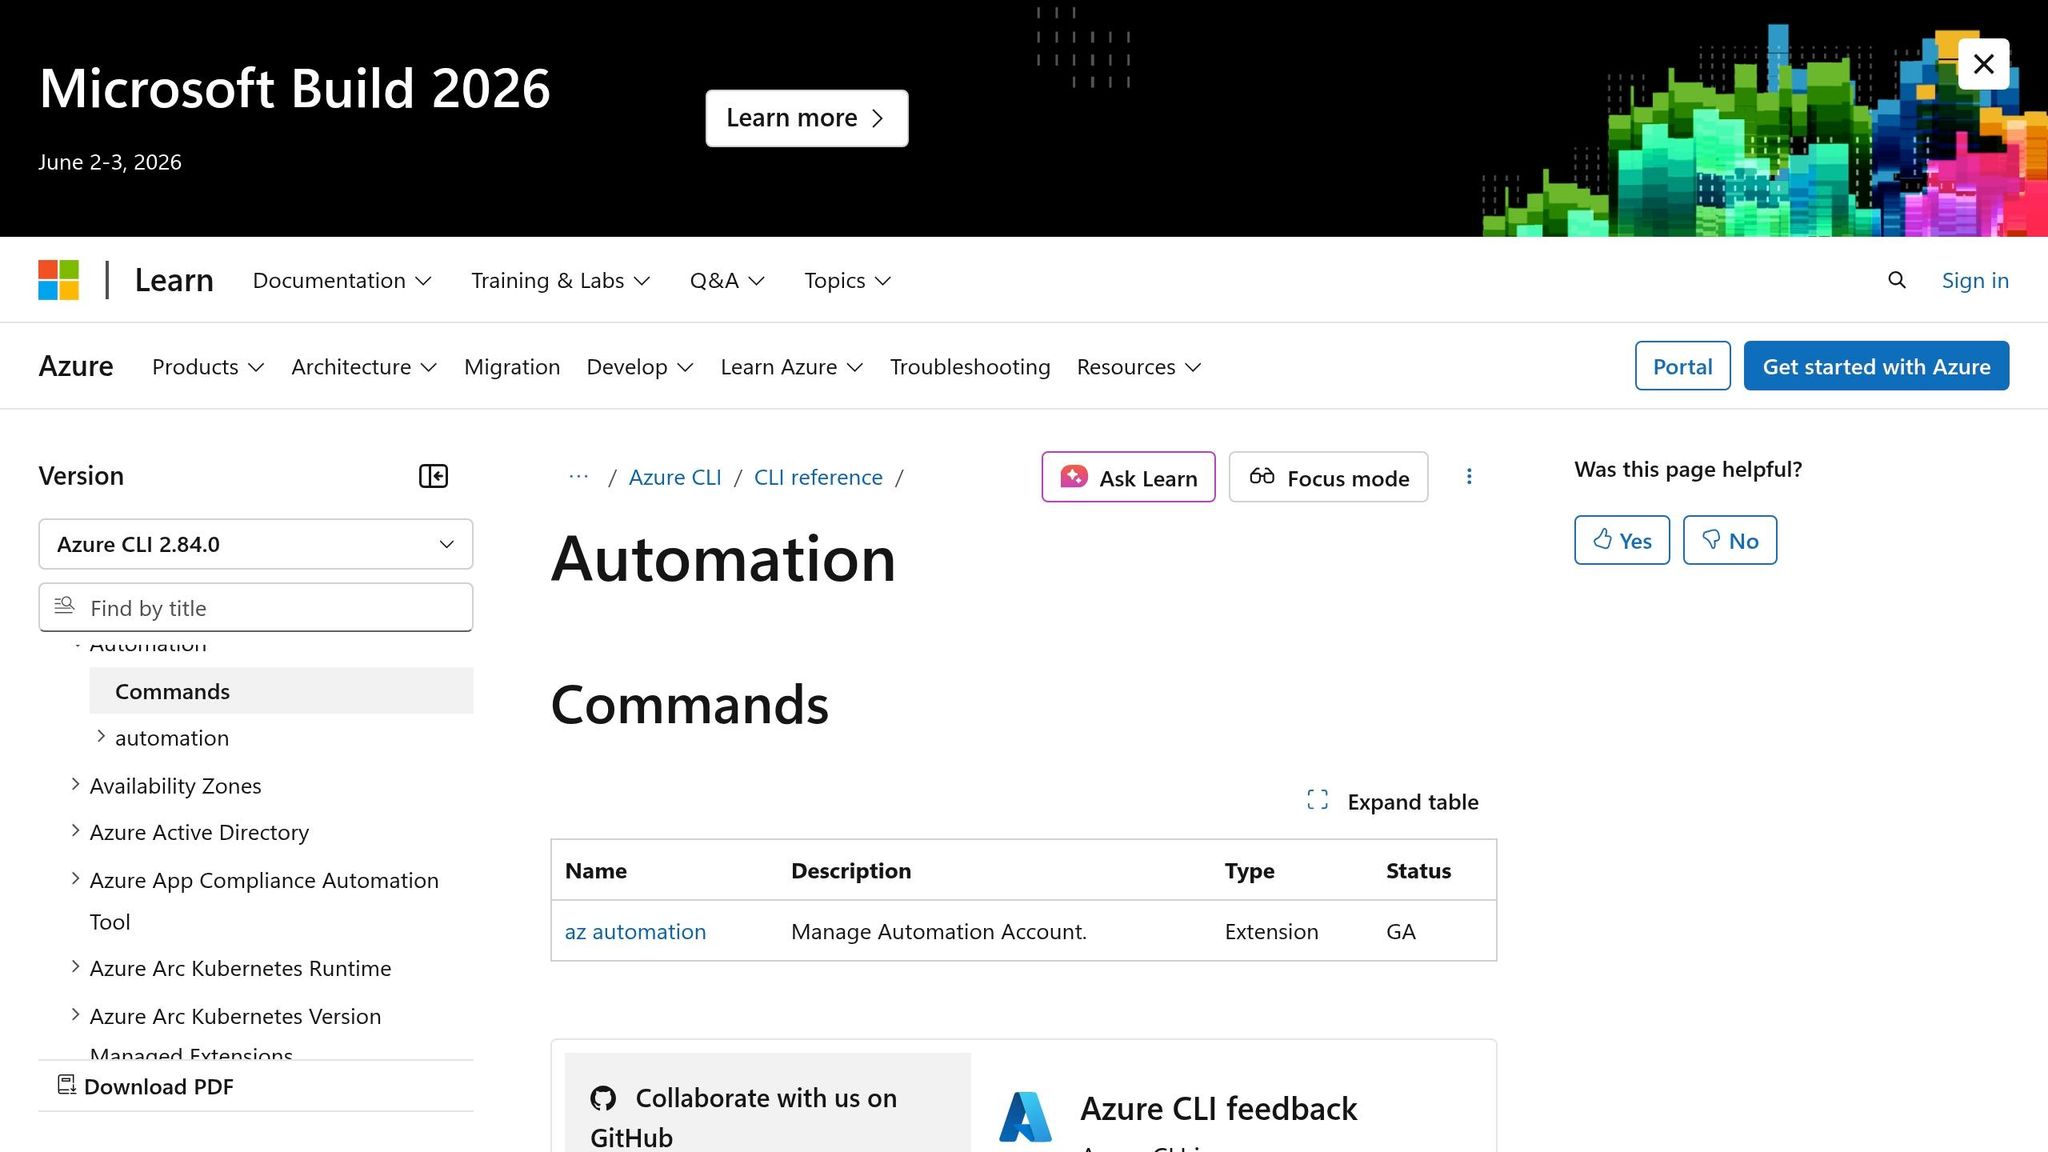
Task: Mark the page helpful with Yes
Action: (1621, 540)
